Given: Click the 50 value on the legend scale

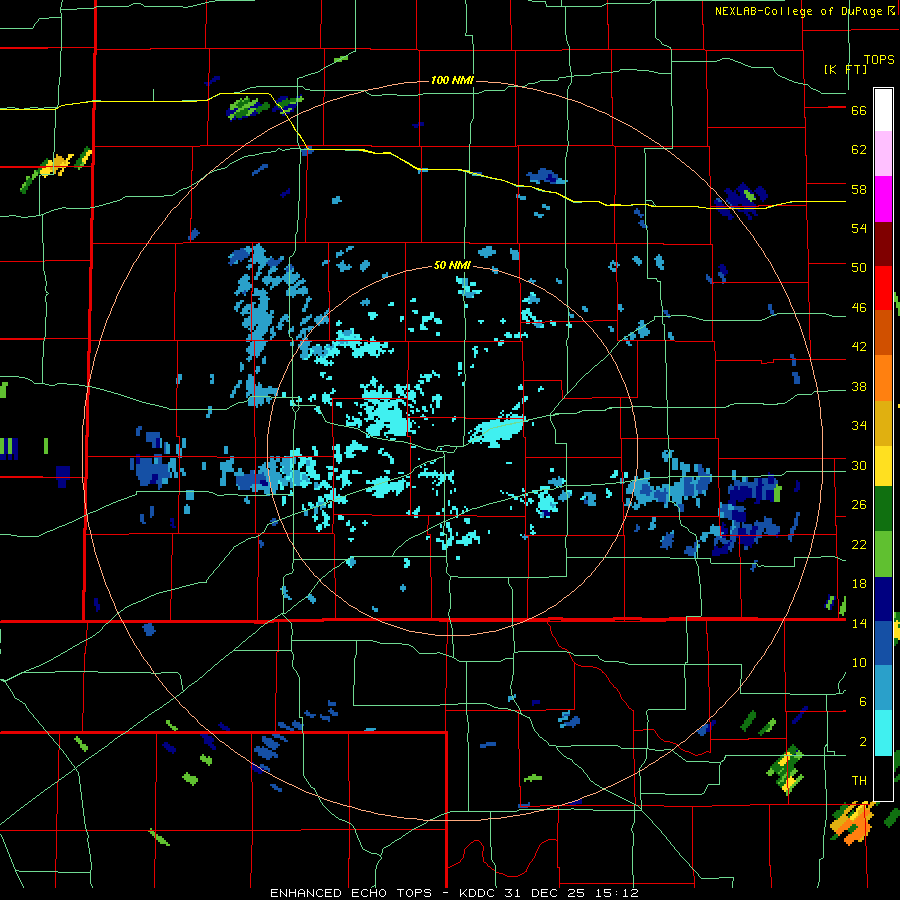Looking at the screenshot, I should pyautogui.click(x=859, y=268).
